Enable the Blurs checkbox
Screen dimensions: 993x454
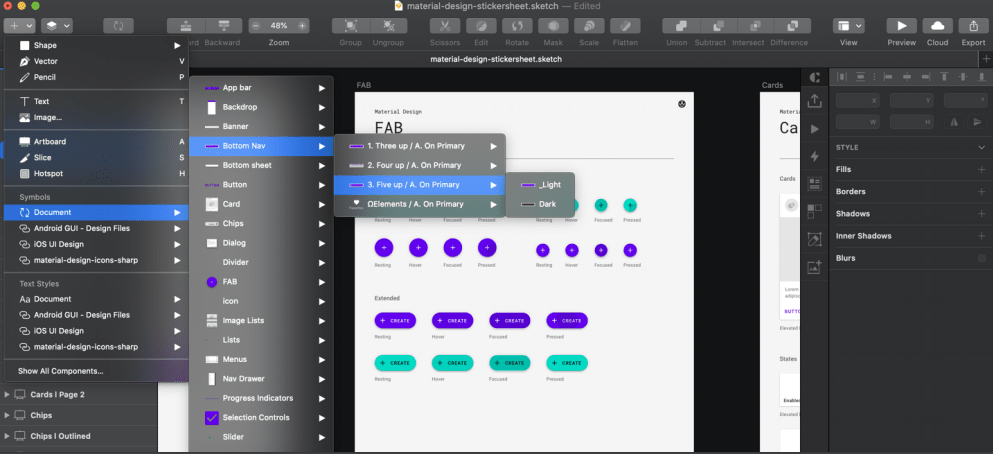click(981, 258)
